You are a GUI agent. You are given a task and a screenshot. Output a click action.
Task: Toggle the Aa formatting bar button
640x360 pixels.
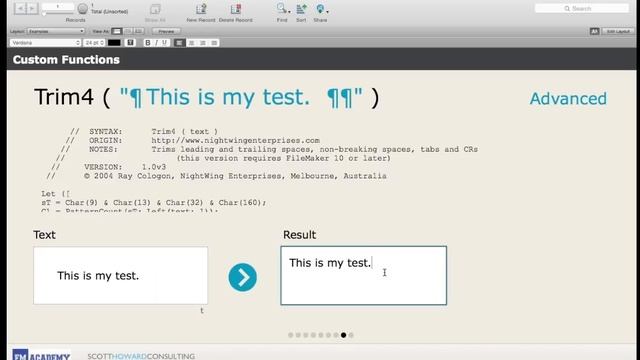(x=594, y=31)
